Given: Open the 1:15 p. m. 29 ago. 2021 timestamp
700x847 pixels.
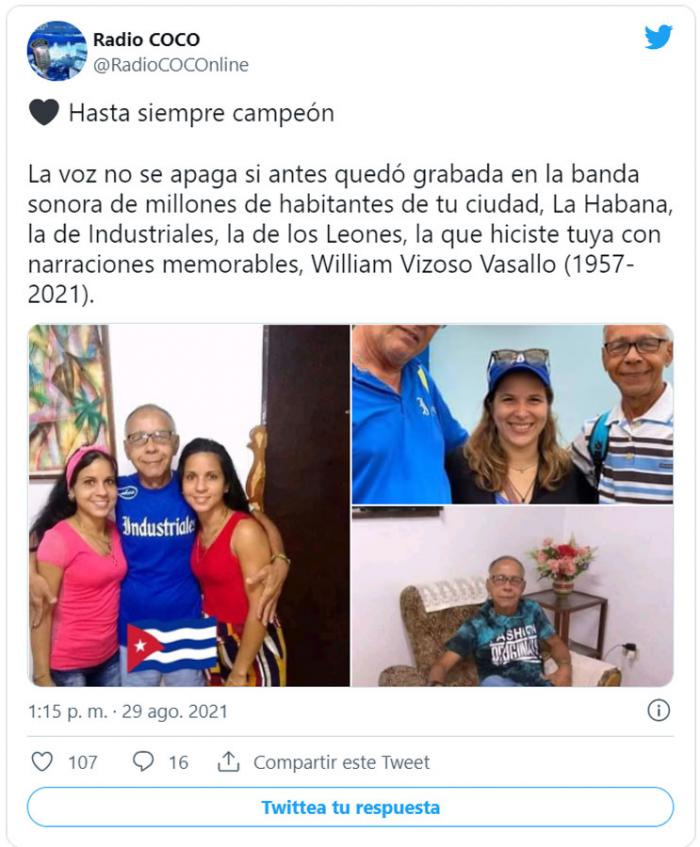Looking at the screenshot, I should (x=128, y=711).
